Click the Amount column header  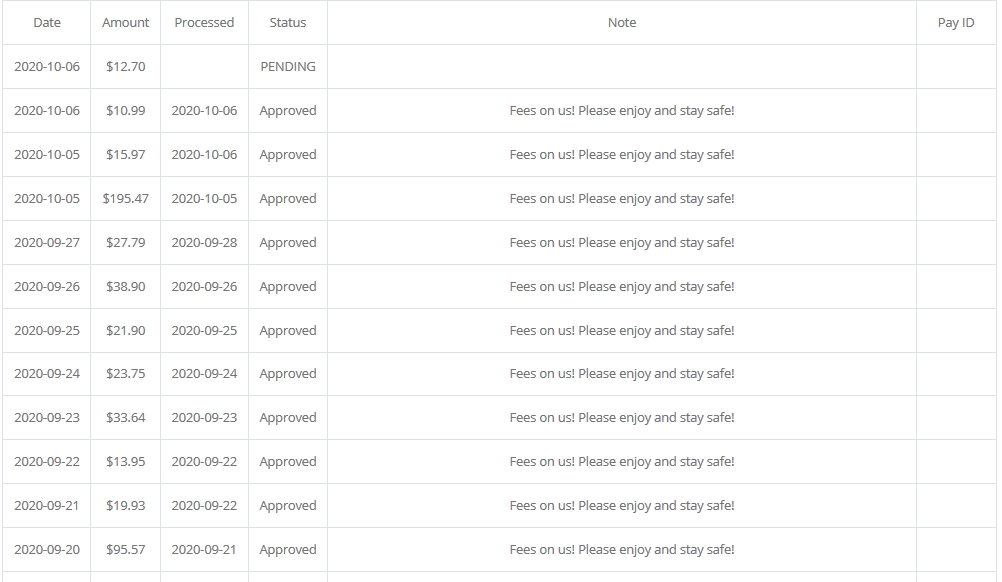[x=126, y=23]
